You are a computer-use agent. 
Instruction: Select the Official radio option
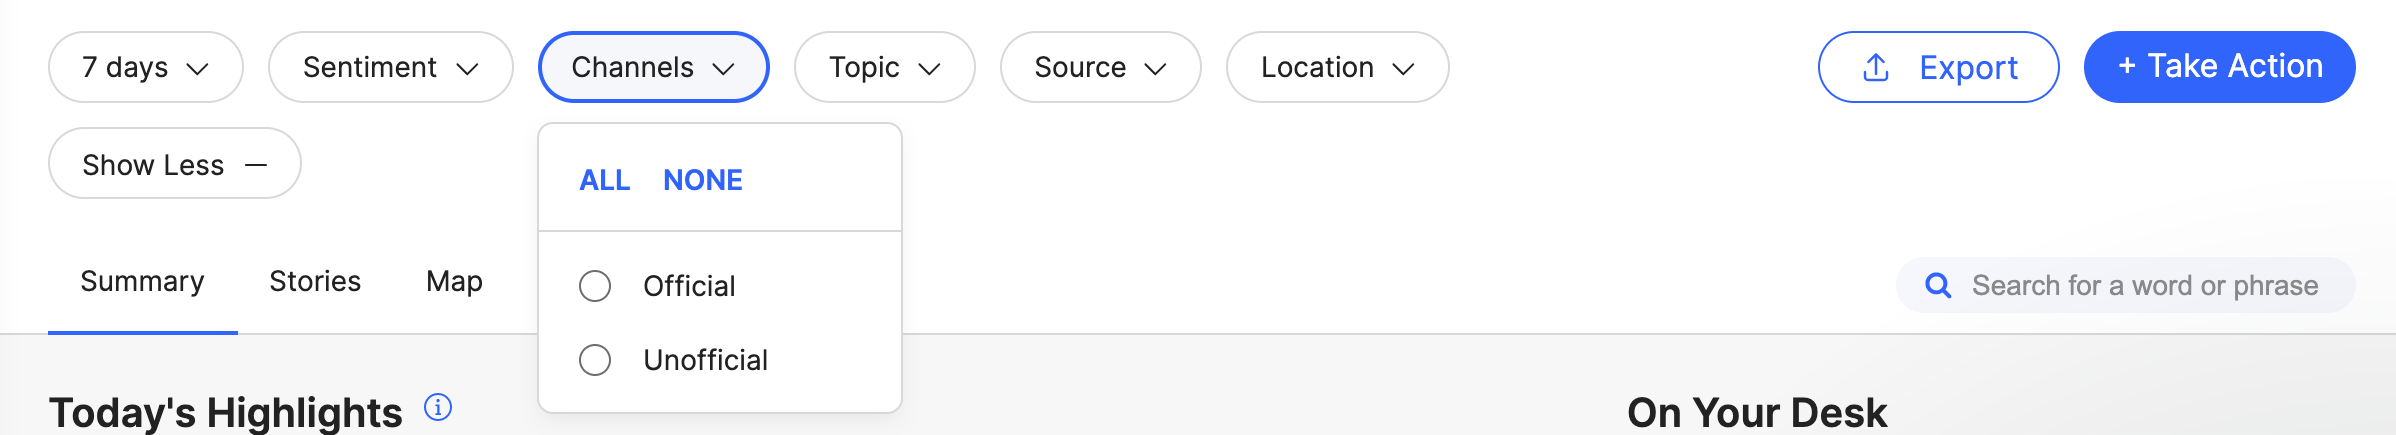point(595,286)
